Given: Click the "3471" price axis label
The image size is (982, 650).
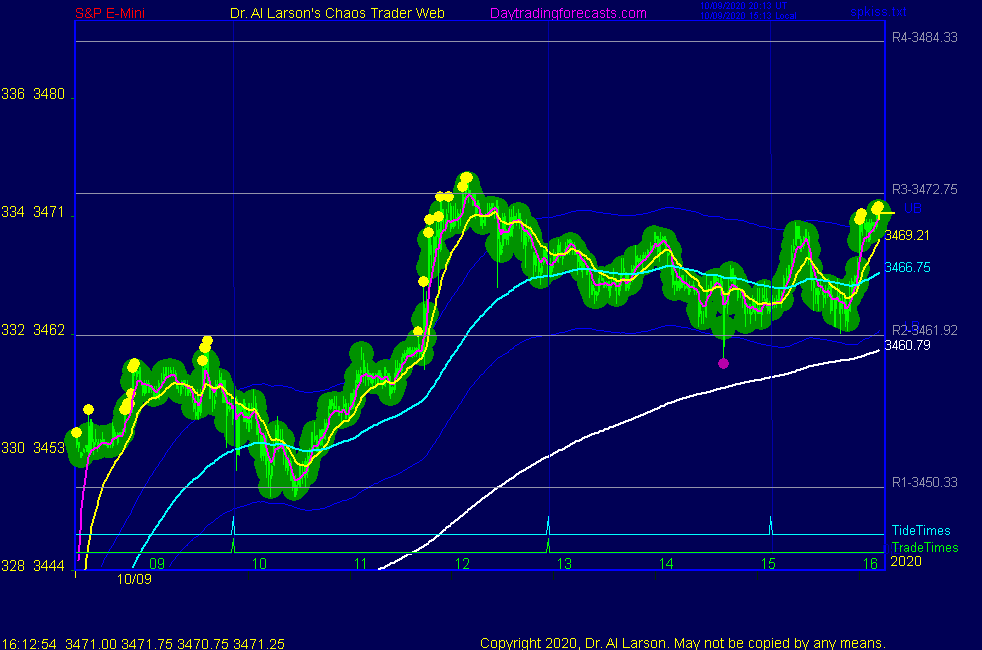Looking at the screenshot, I should (49, 212).
